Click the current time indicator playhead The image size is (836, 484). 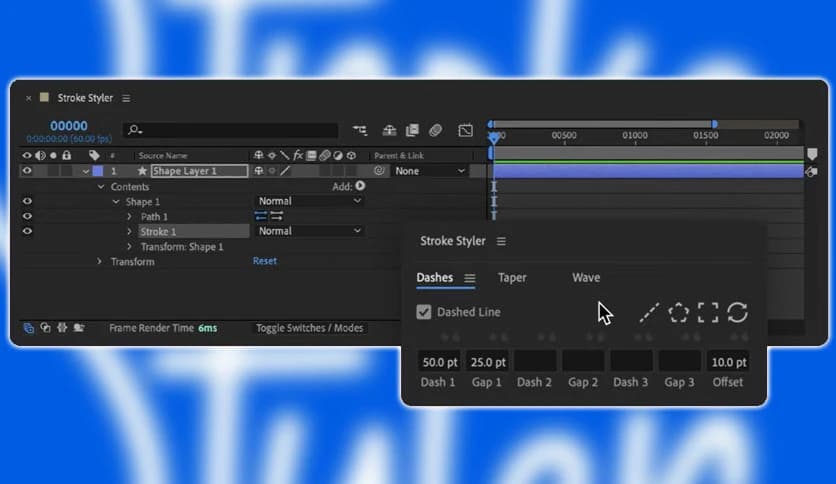point(494,138)
